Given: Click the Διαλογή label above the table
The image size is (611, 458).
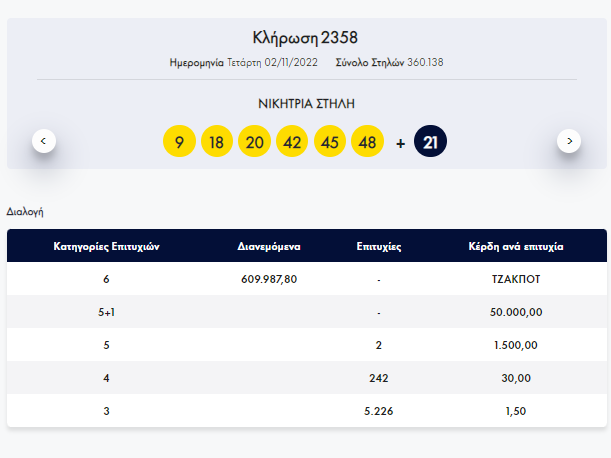Looking at the screenshot, I should tap(25, 212).
